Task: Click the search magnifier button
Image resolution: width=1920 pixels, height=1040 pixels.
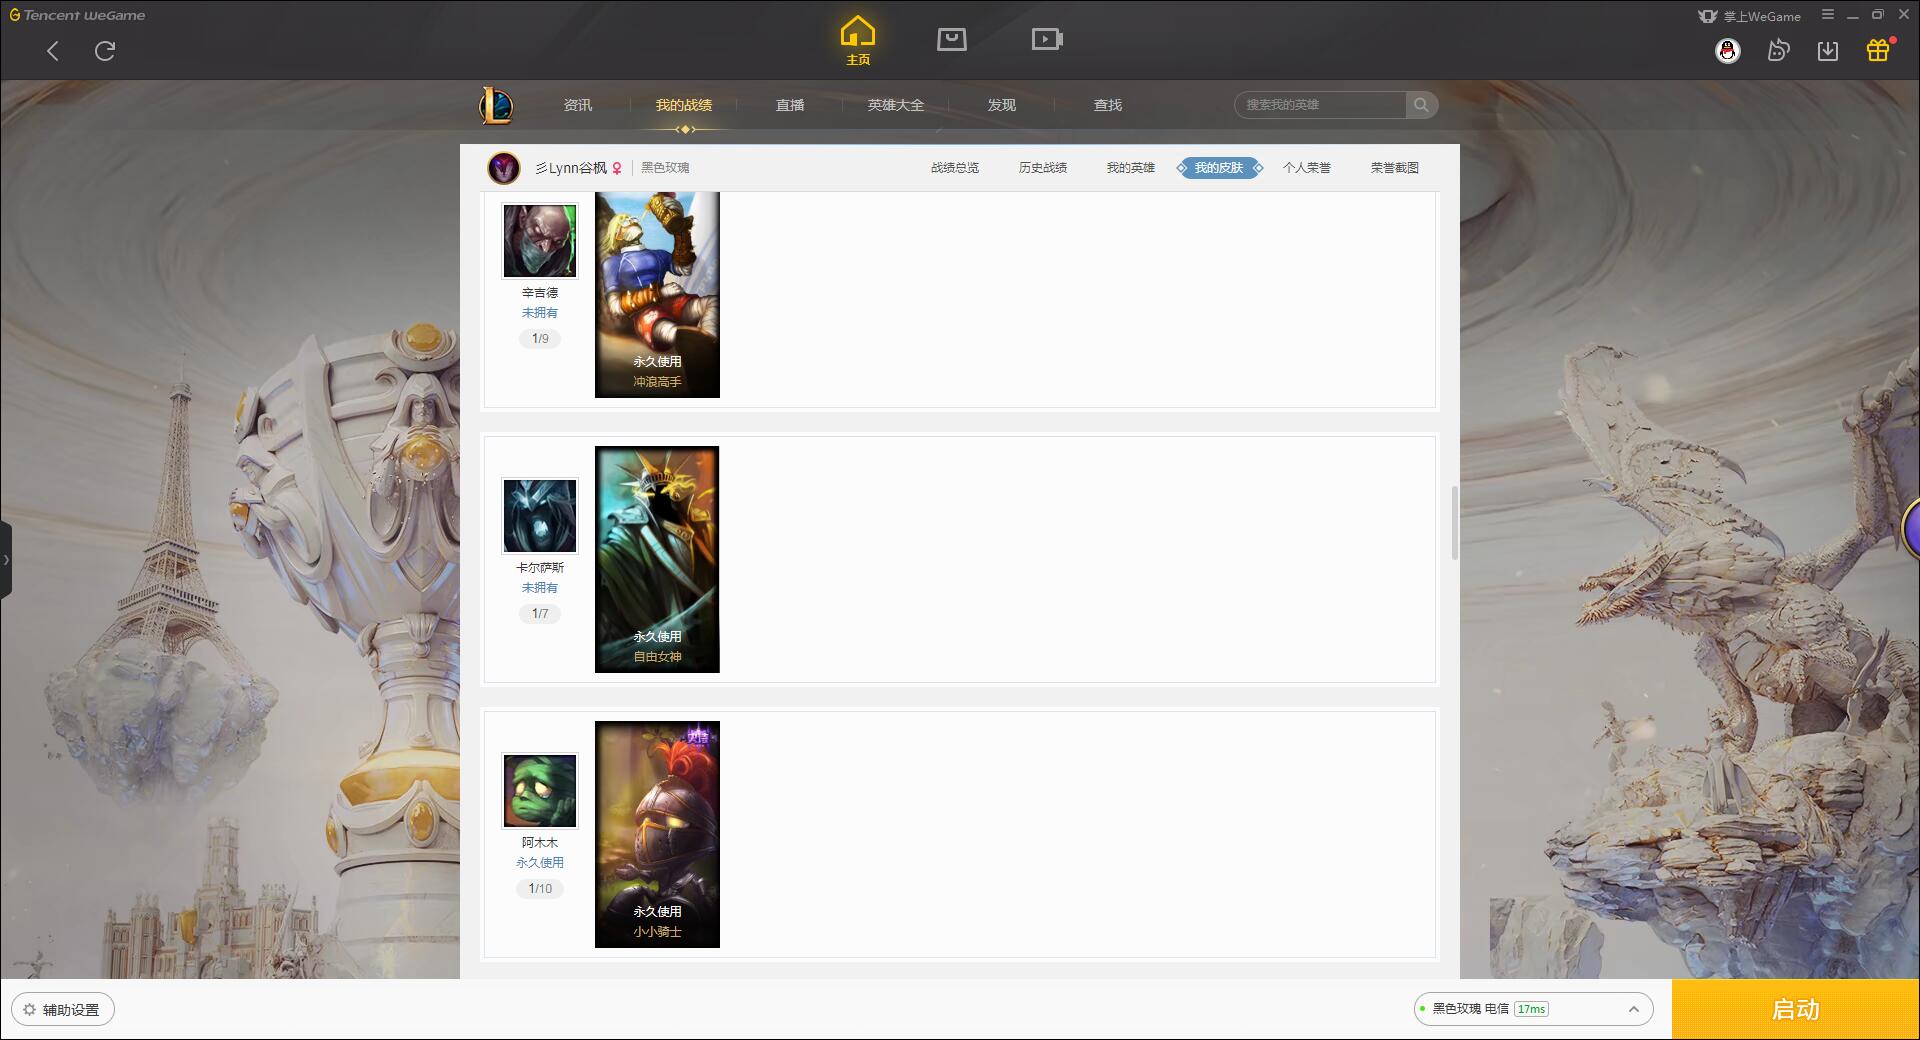Action: tap(1421, 105)
